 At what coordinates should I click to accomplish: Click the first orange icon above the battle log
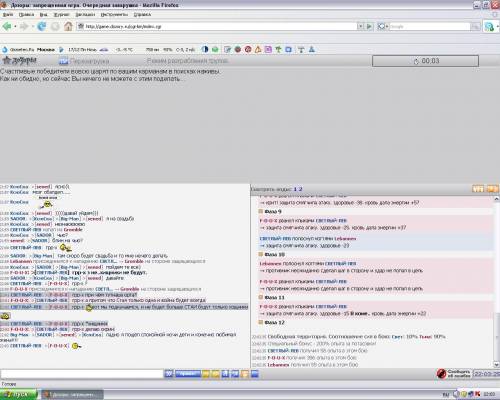tap(478, 189)
